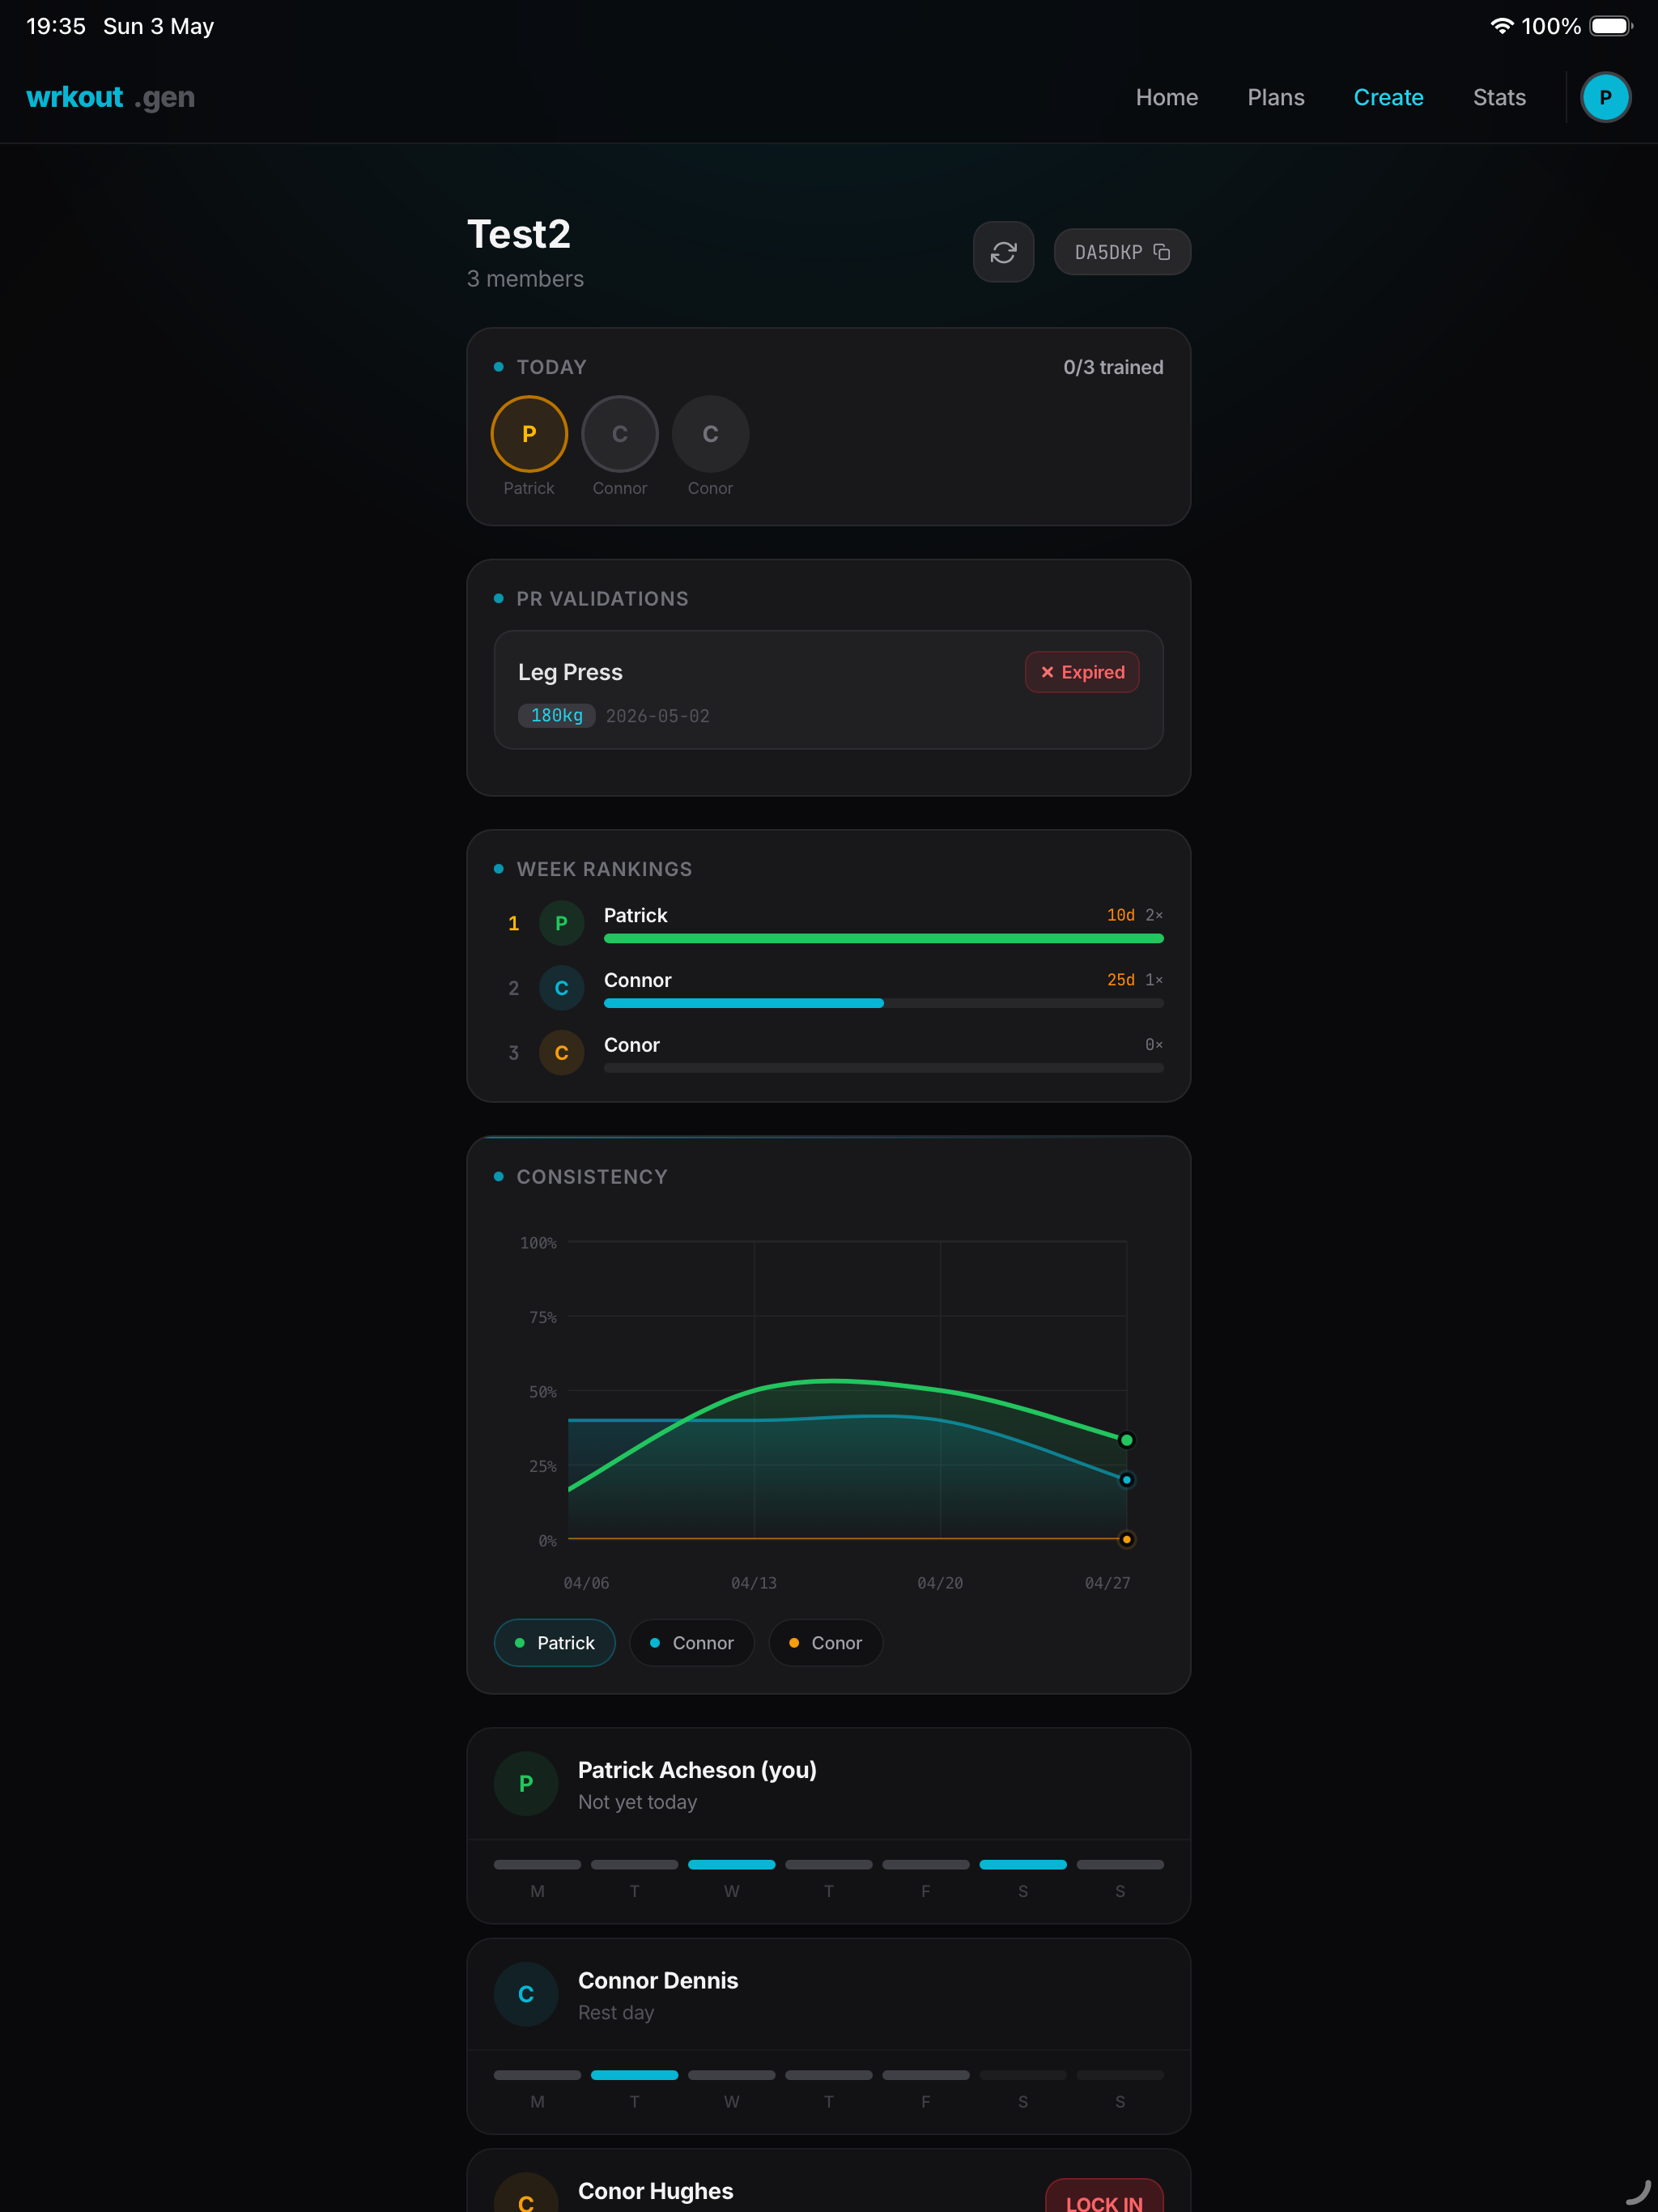Viewport: 1658px width, 2212px height.
Task: Tap the "04/13" chart axis label
Action: 754,1583
